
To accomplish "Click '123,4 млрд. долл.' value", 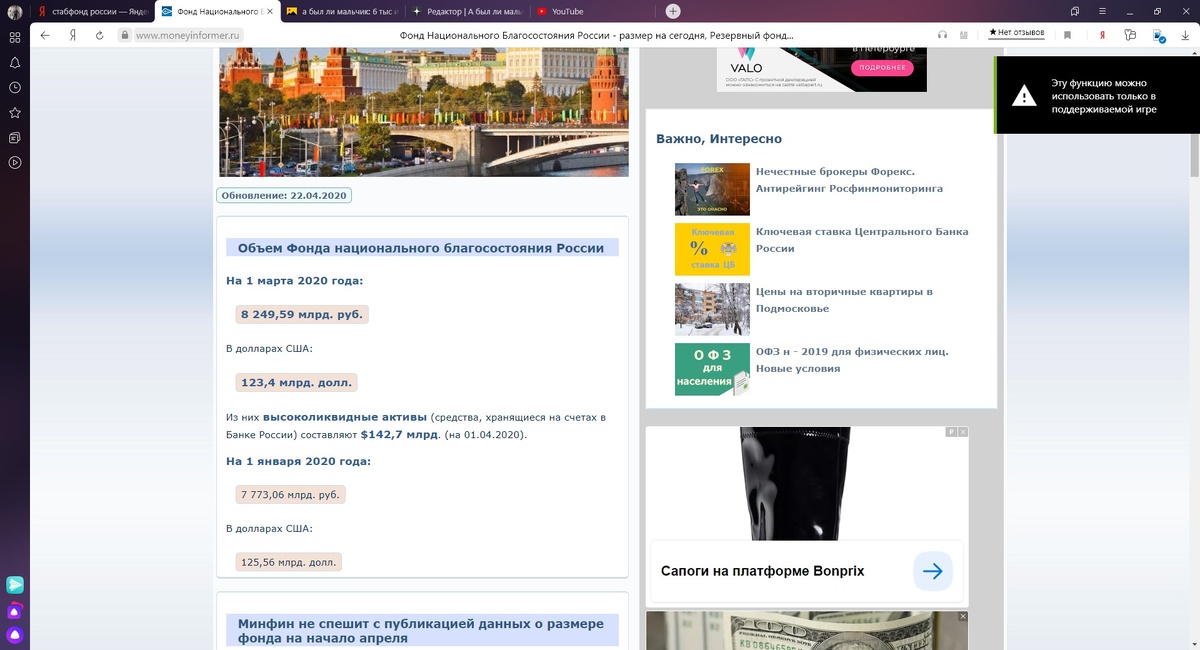I will tap(296, 382).
